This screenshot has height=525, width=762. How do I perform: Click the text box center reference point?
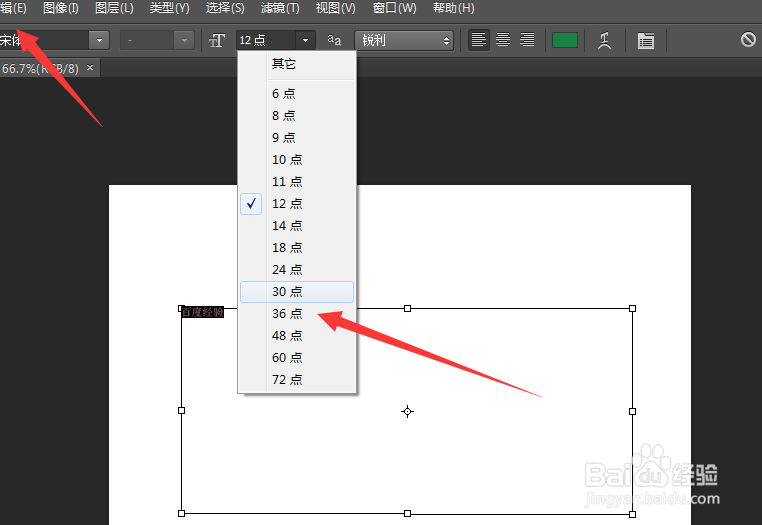(x=407, y=412)
